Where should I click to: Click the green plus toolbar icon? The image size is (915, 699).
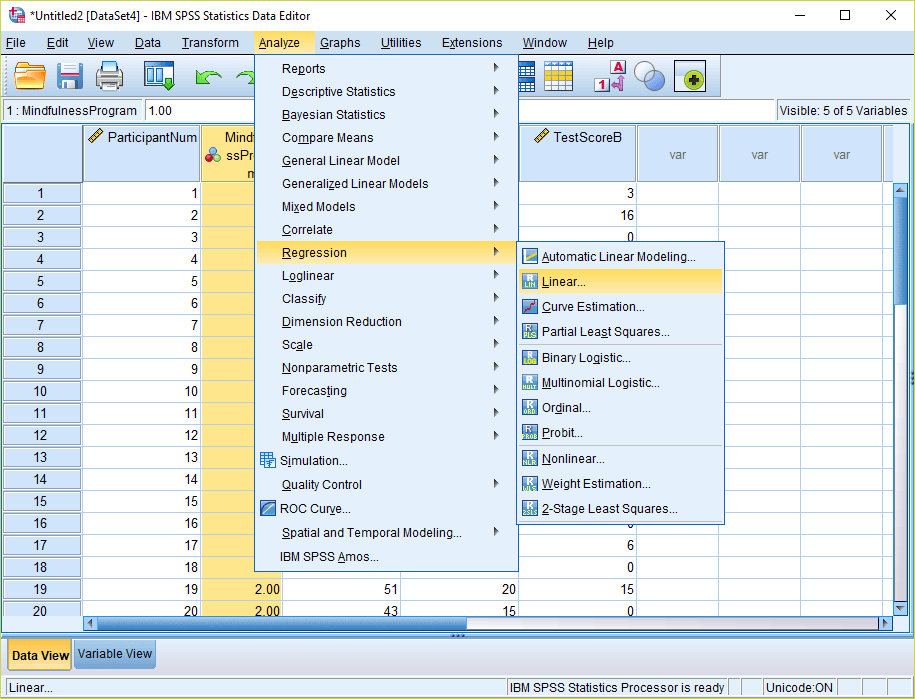click(x=690, y=77)
